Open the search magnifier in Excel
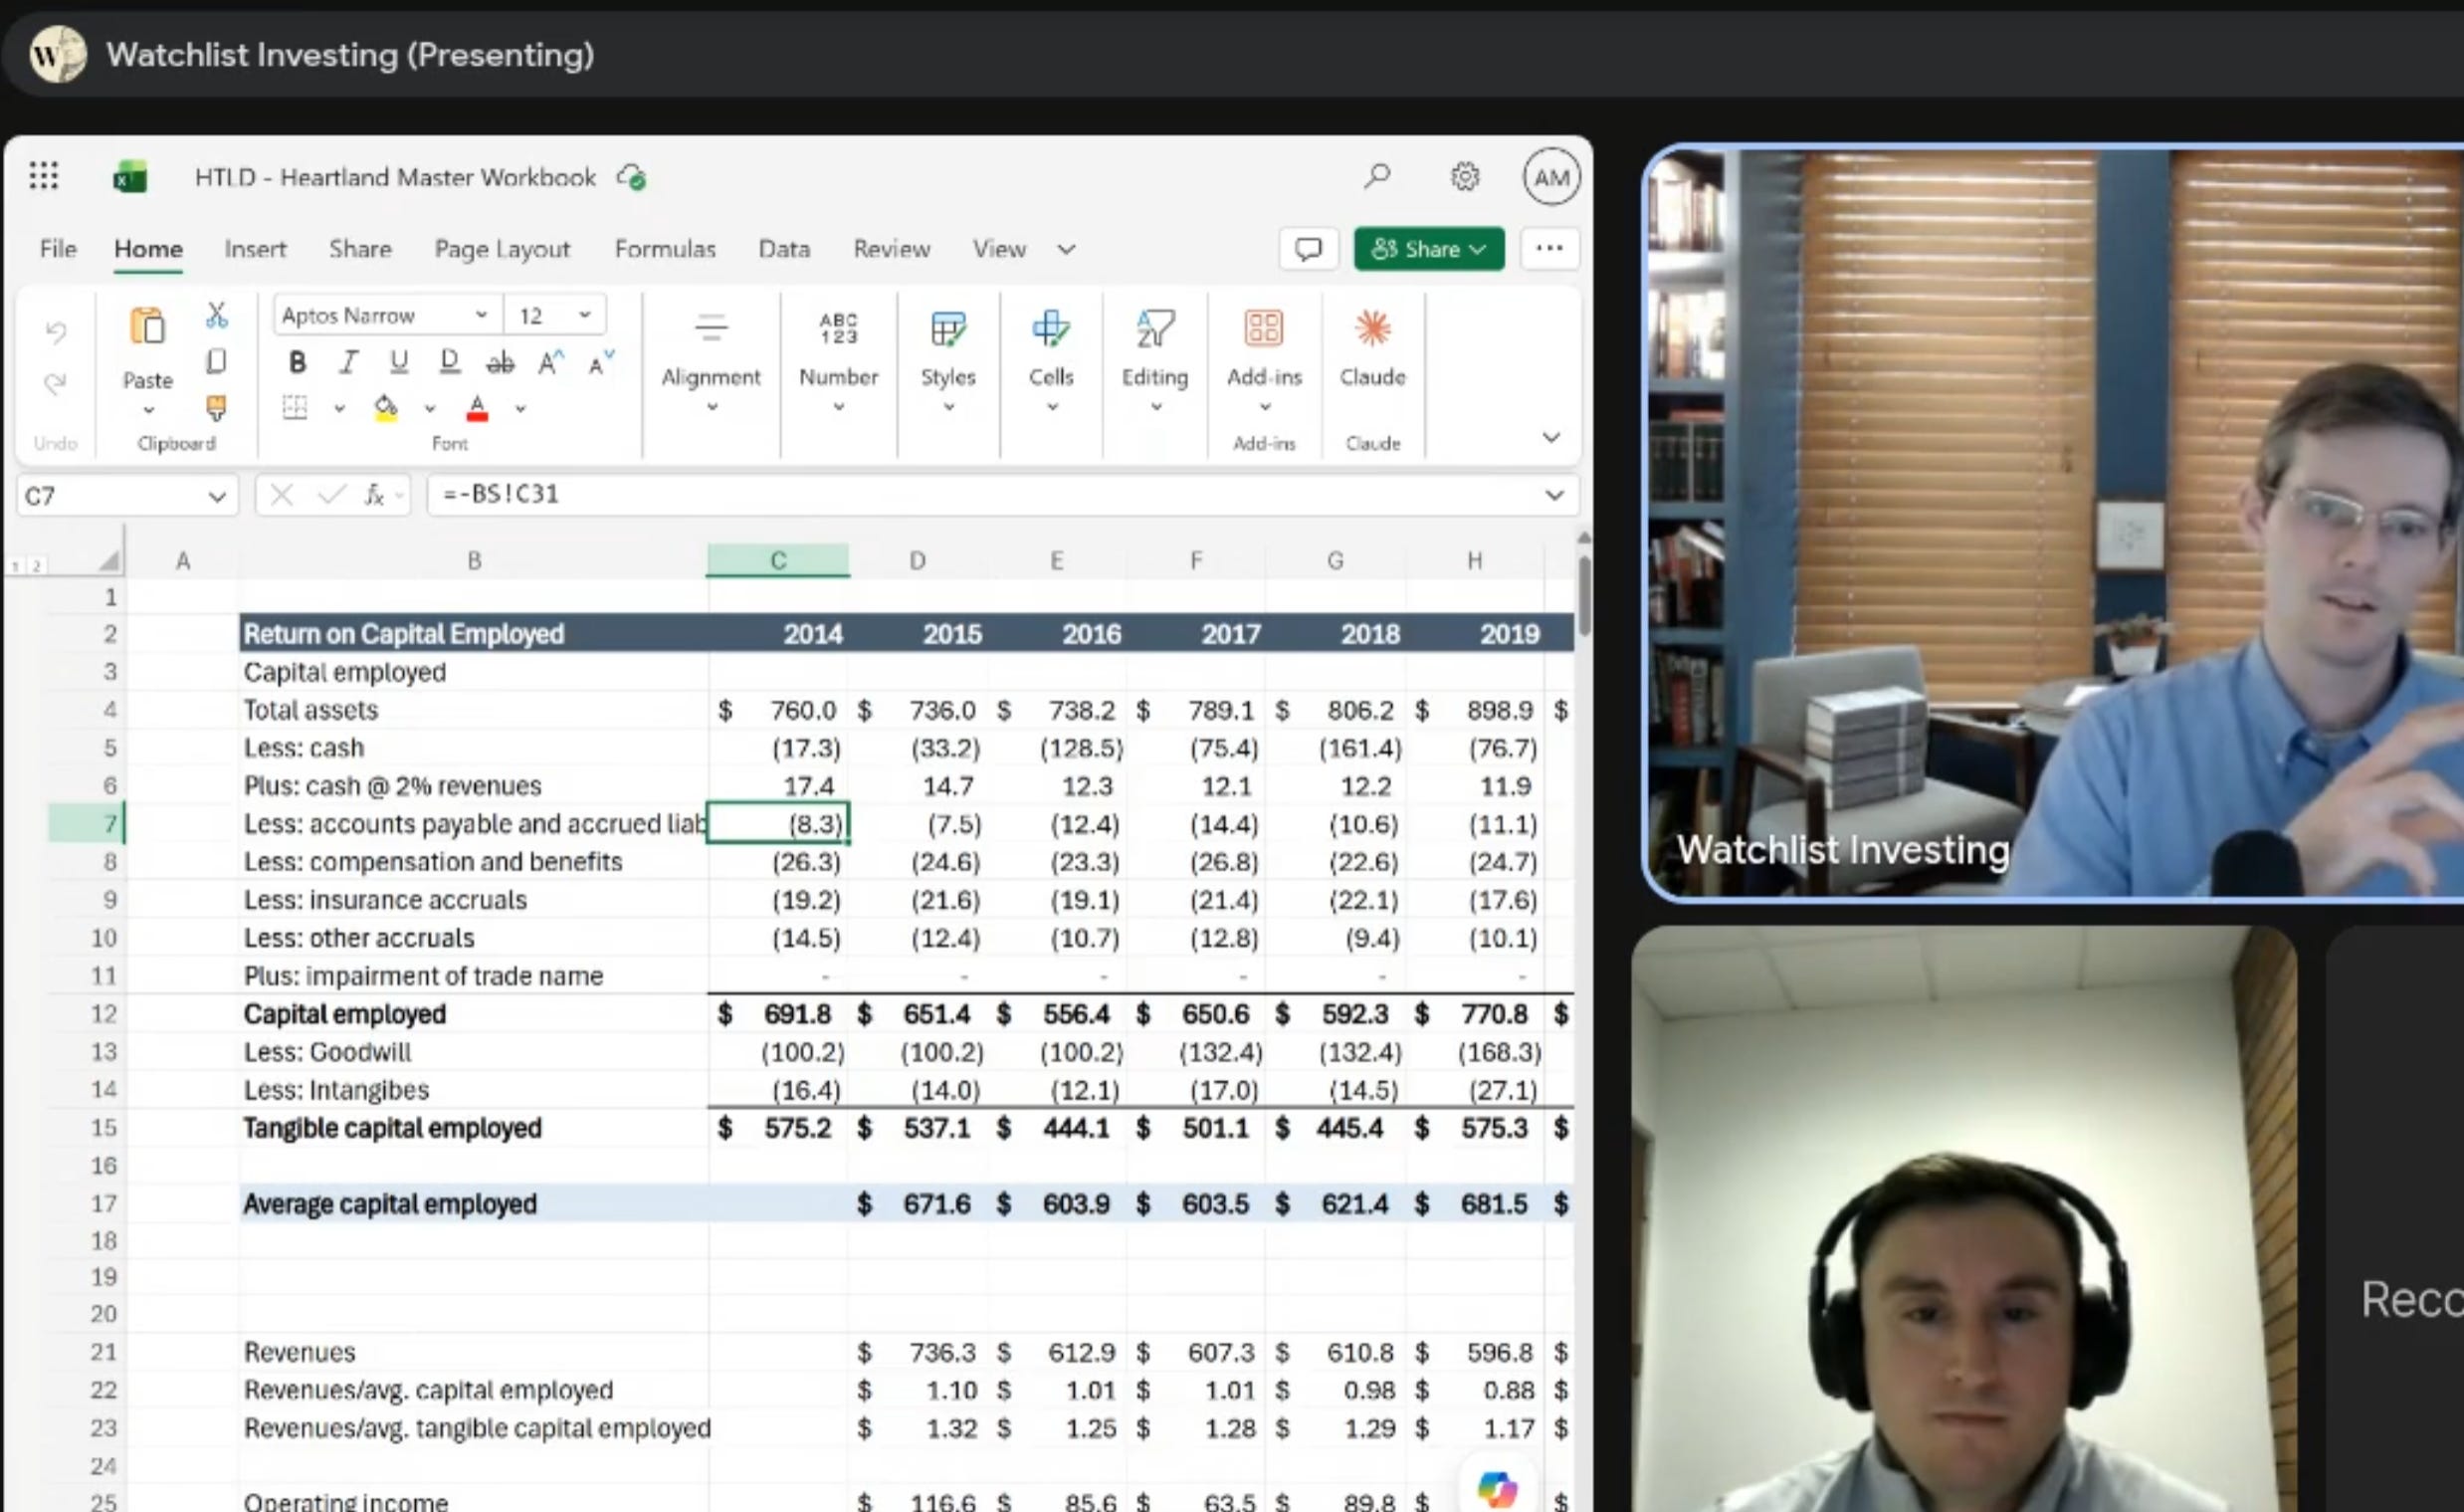The image size is (2464, 1512). point(1377,177)
